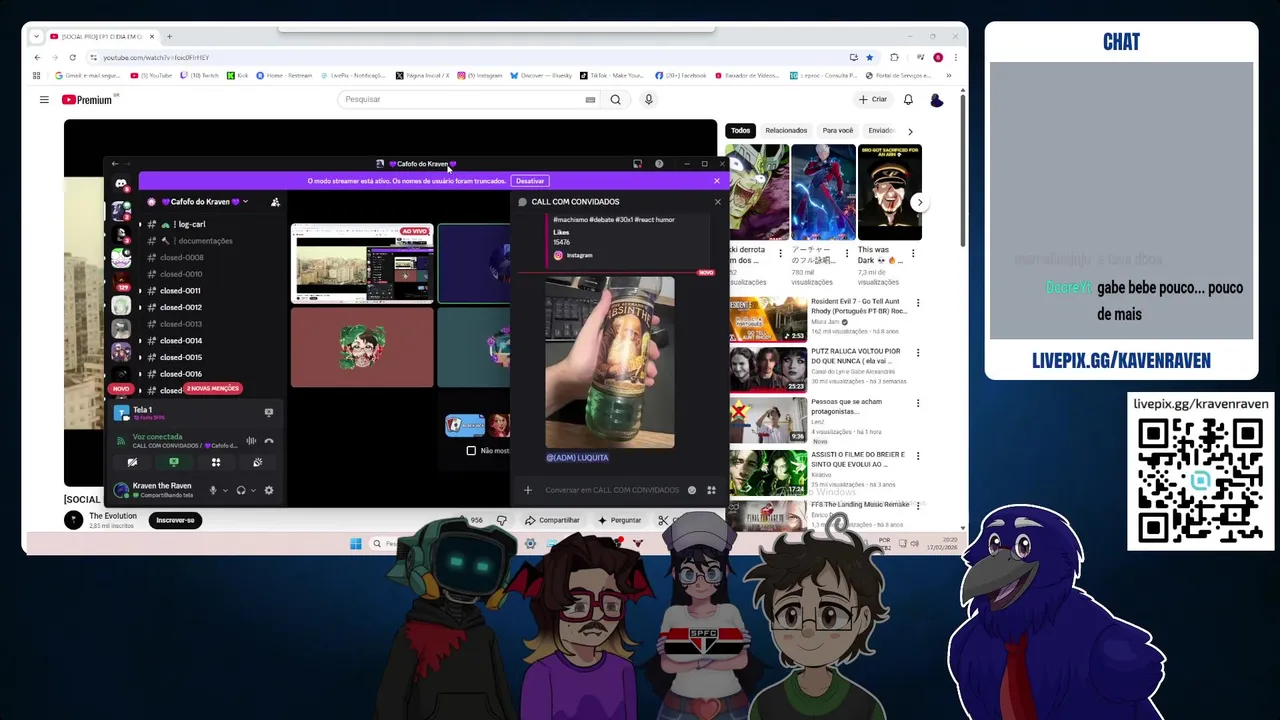The image size is (1280, 720).
Task: Start YouTube voice search microphone
Action: pos(649,100)
